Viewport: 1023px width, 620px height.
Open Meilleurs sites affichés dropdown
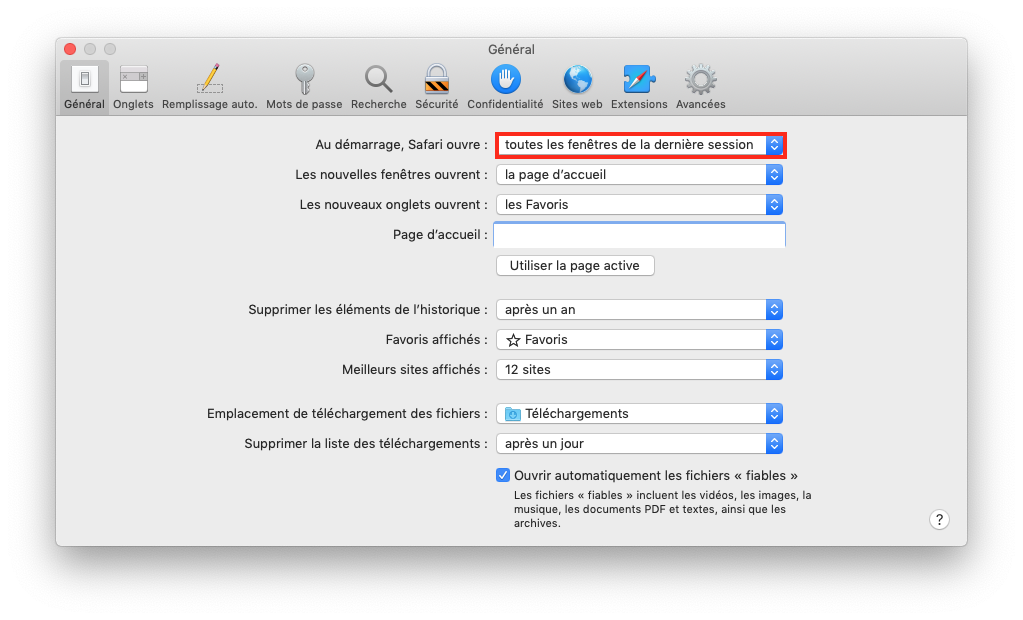[639, 369]
